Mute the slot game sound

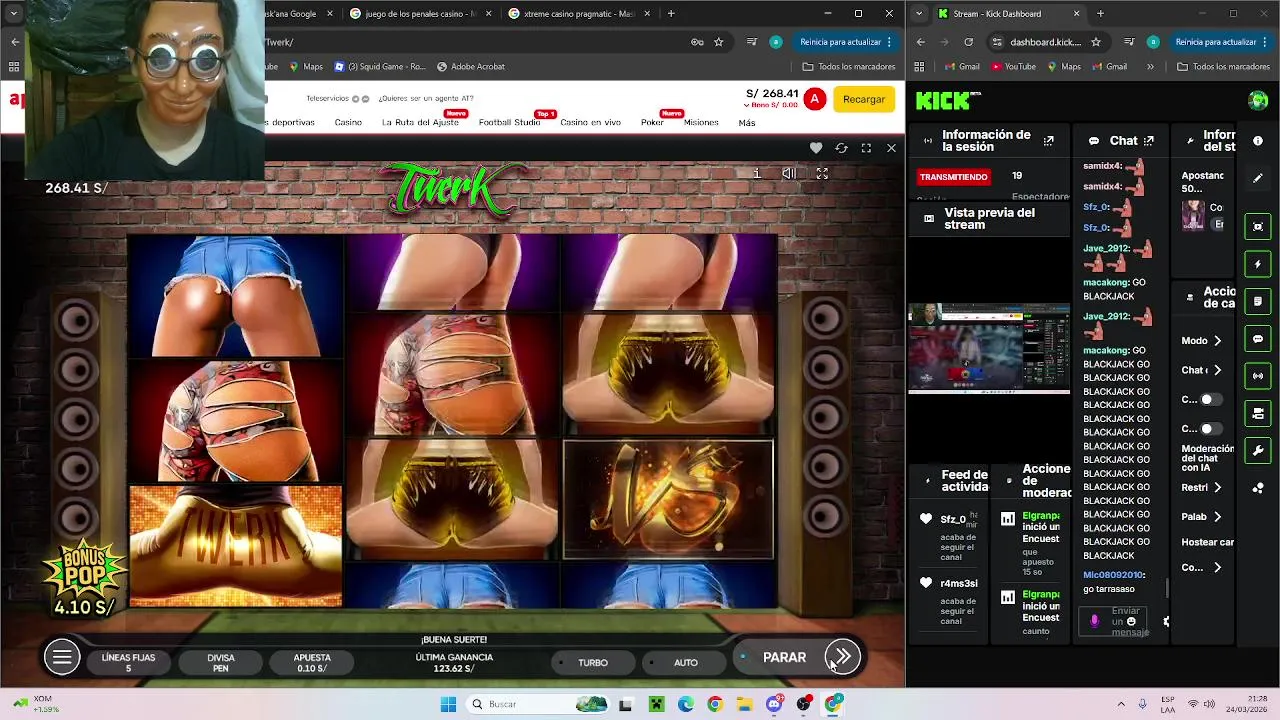click(789, 173)
